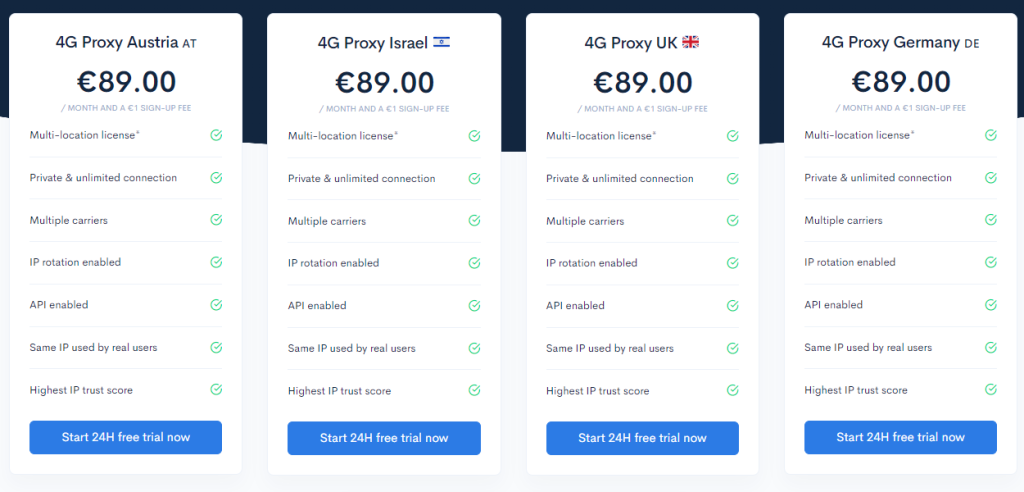
Task: Click UK IP rotation enabled checkmark
Action: [732, 263]
